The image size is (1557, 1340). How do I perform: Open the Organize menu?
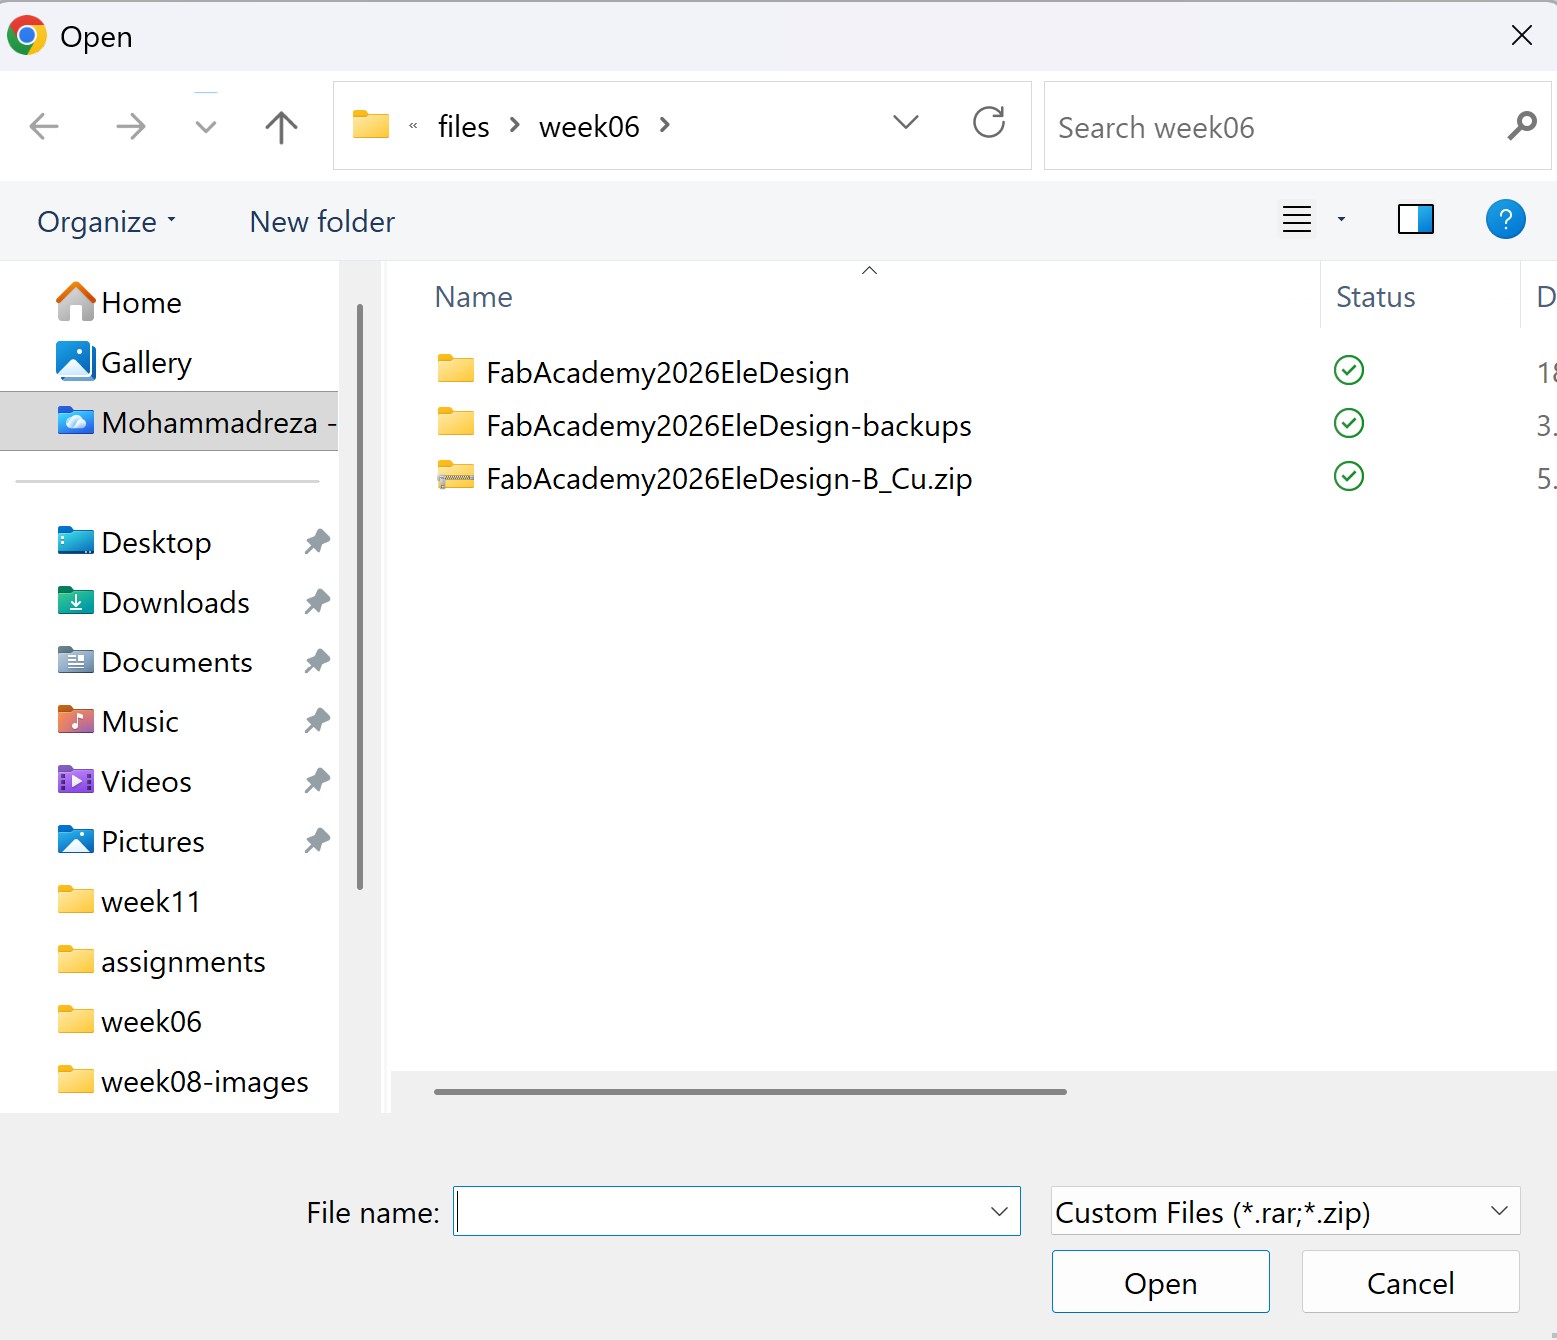[106, 222]
